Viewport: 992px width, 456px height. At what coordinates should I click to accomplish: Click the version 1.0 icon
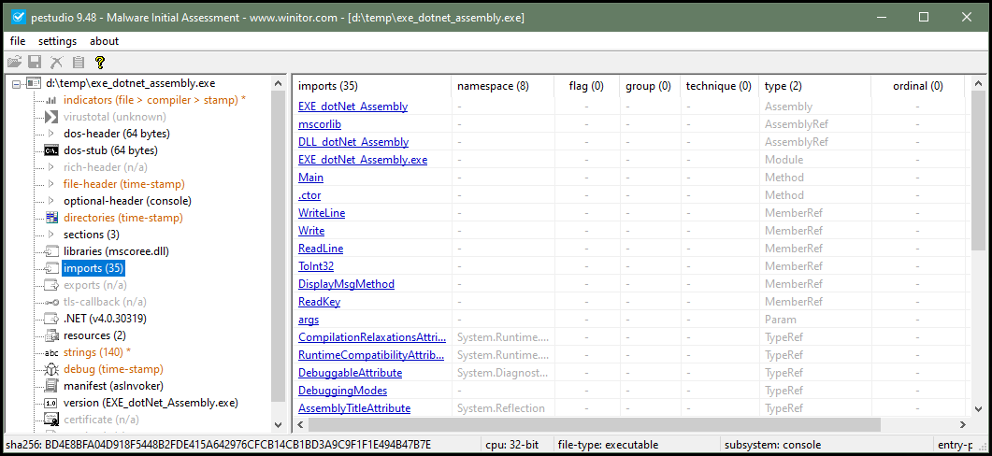[51, 403]
